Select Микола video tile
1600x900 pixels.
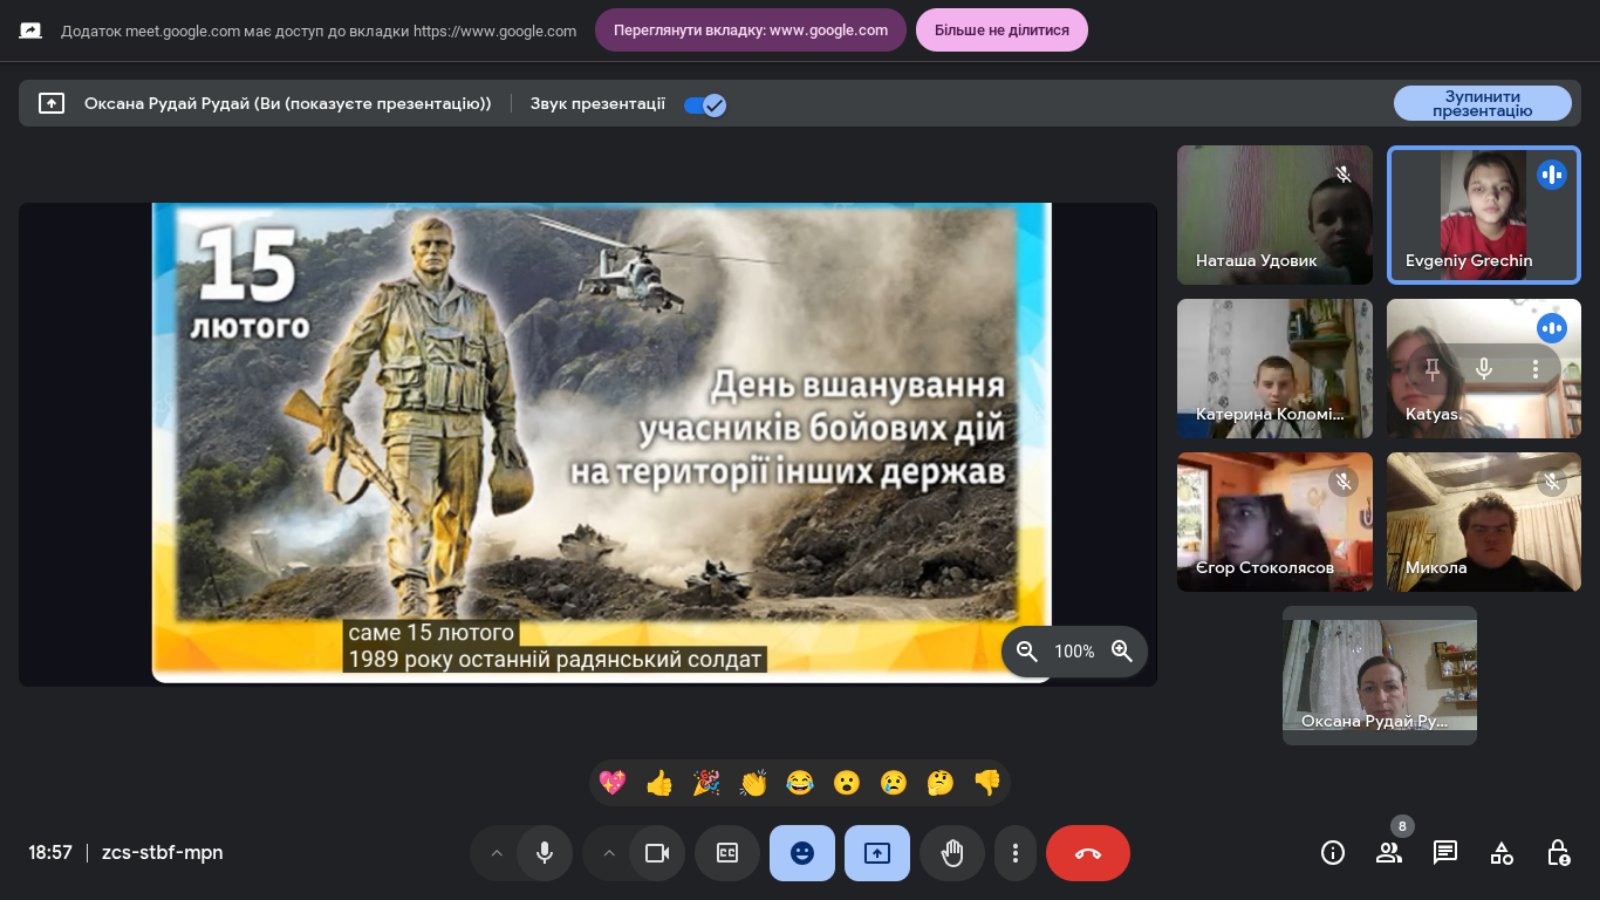[1484, 522]
